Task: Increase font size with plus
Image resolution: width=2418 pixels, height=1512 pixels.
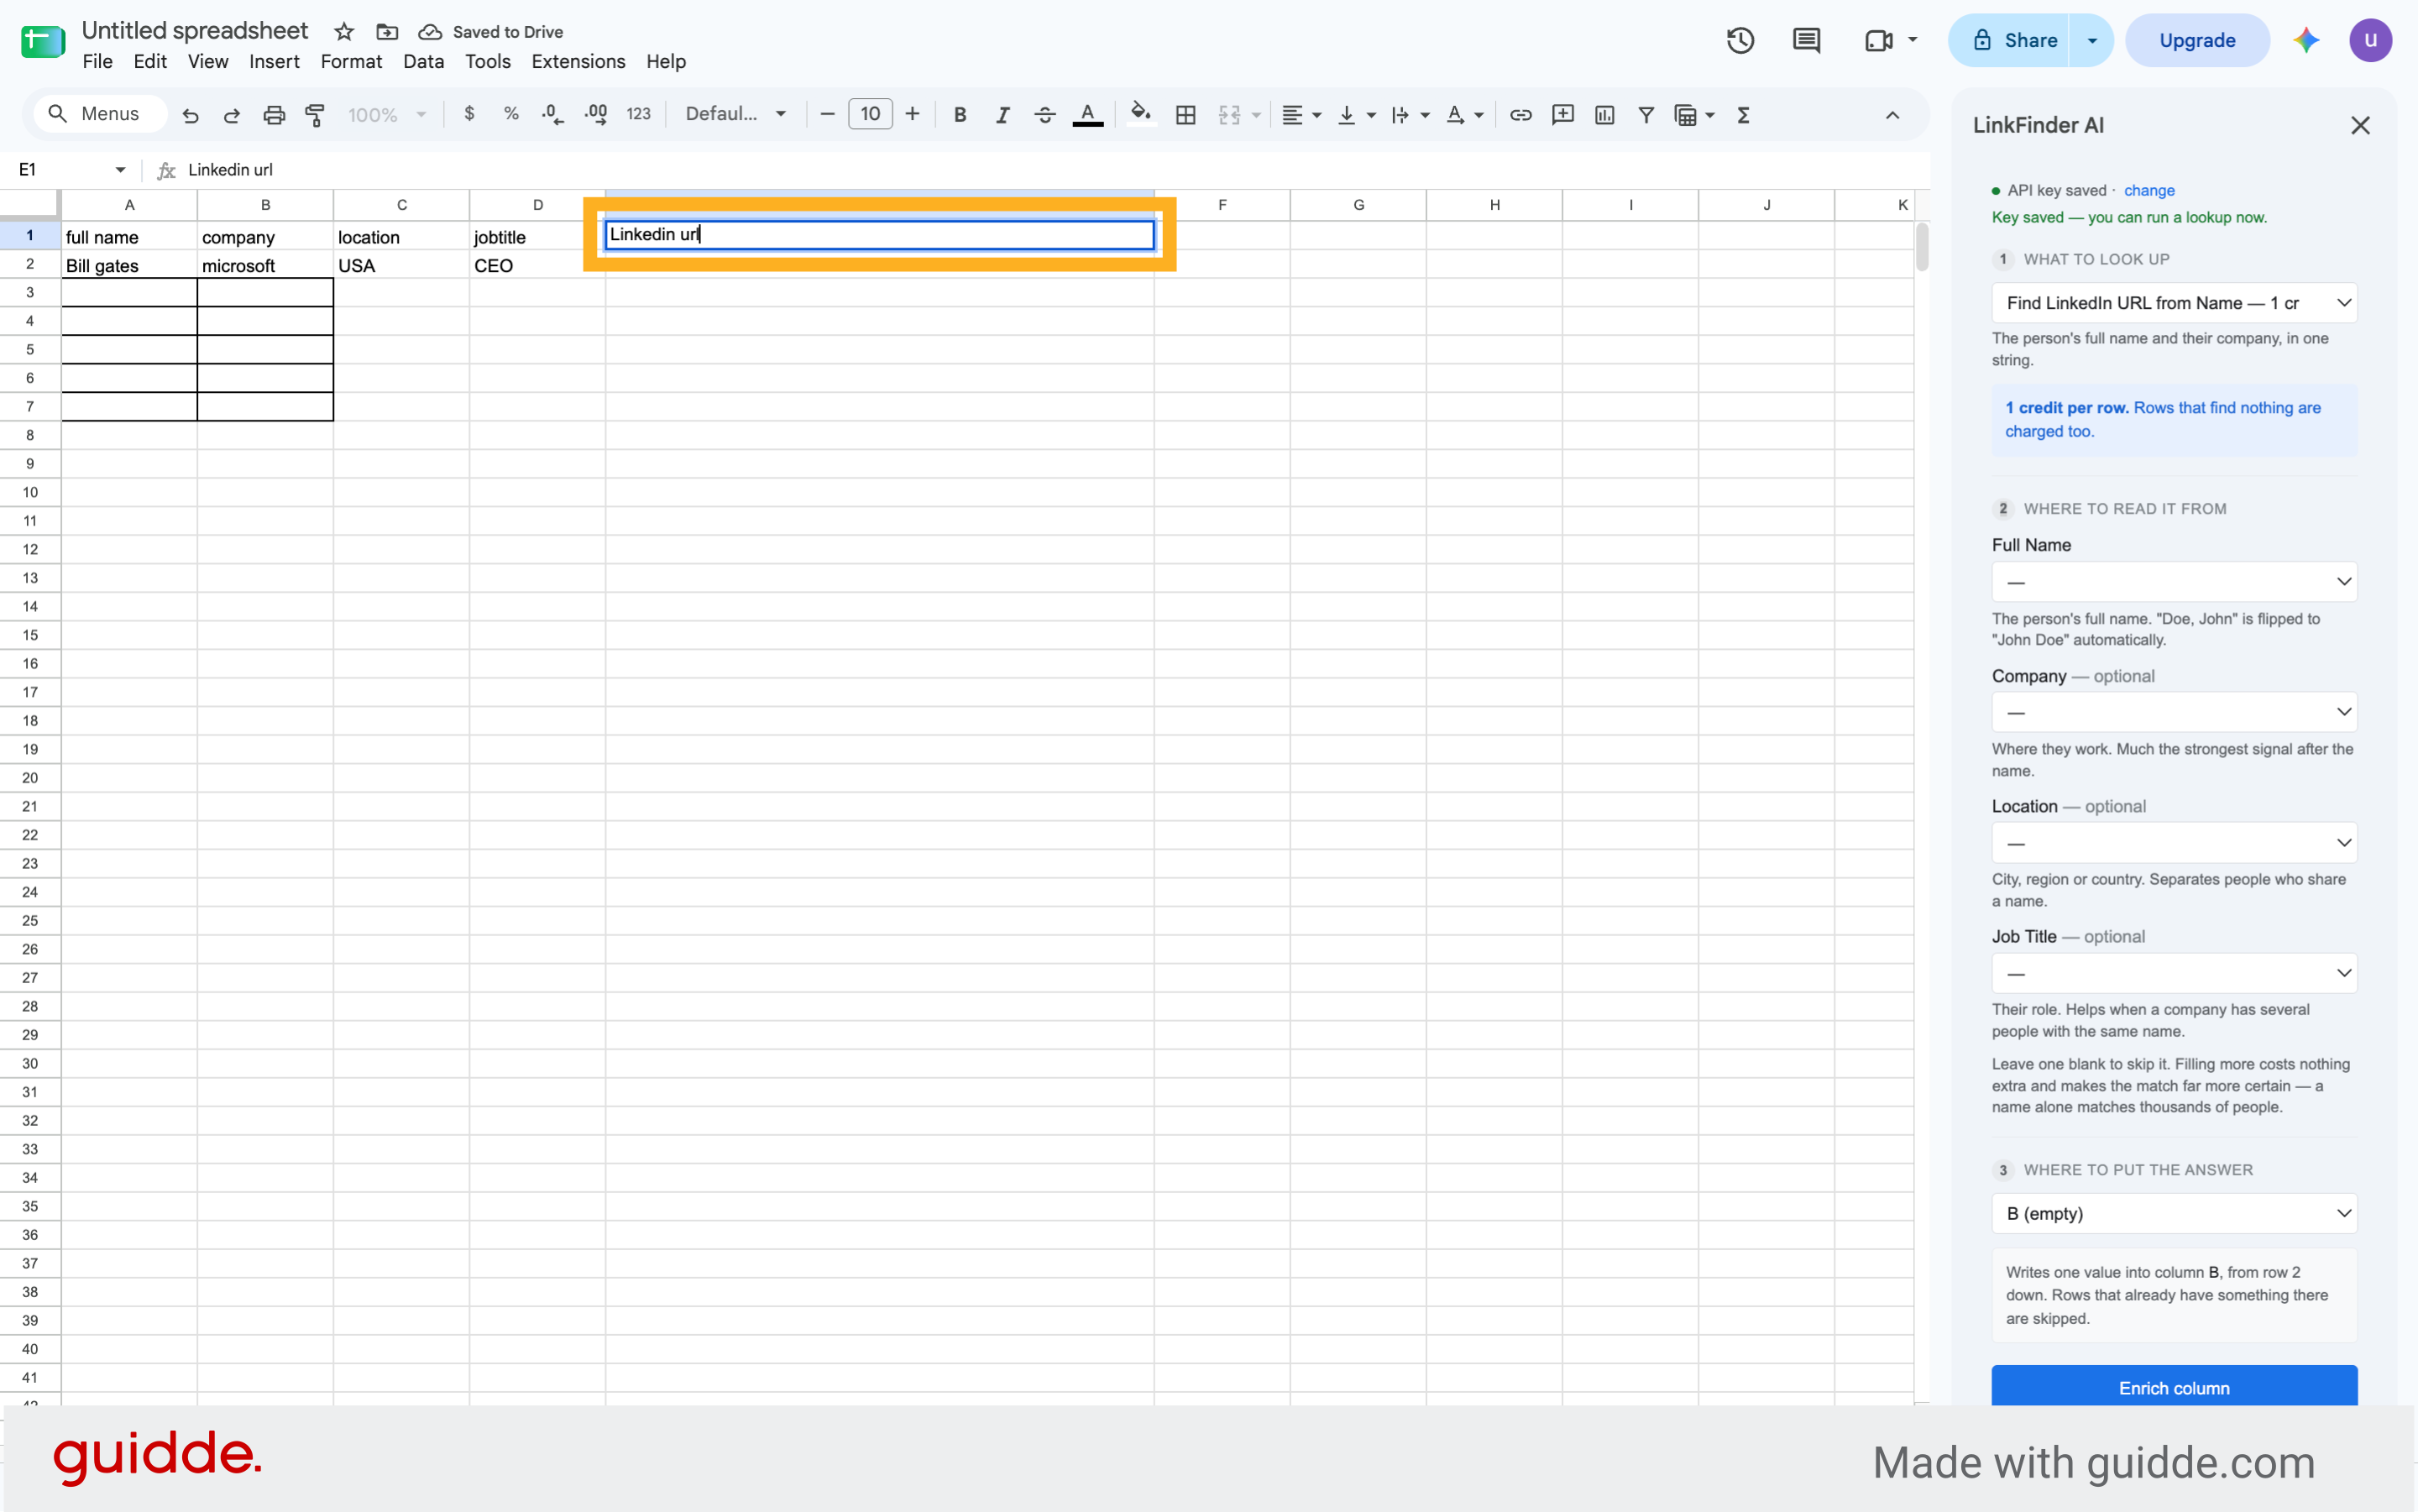Action: click(x=912, y=114)
